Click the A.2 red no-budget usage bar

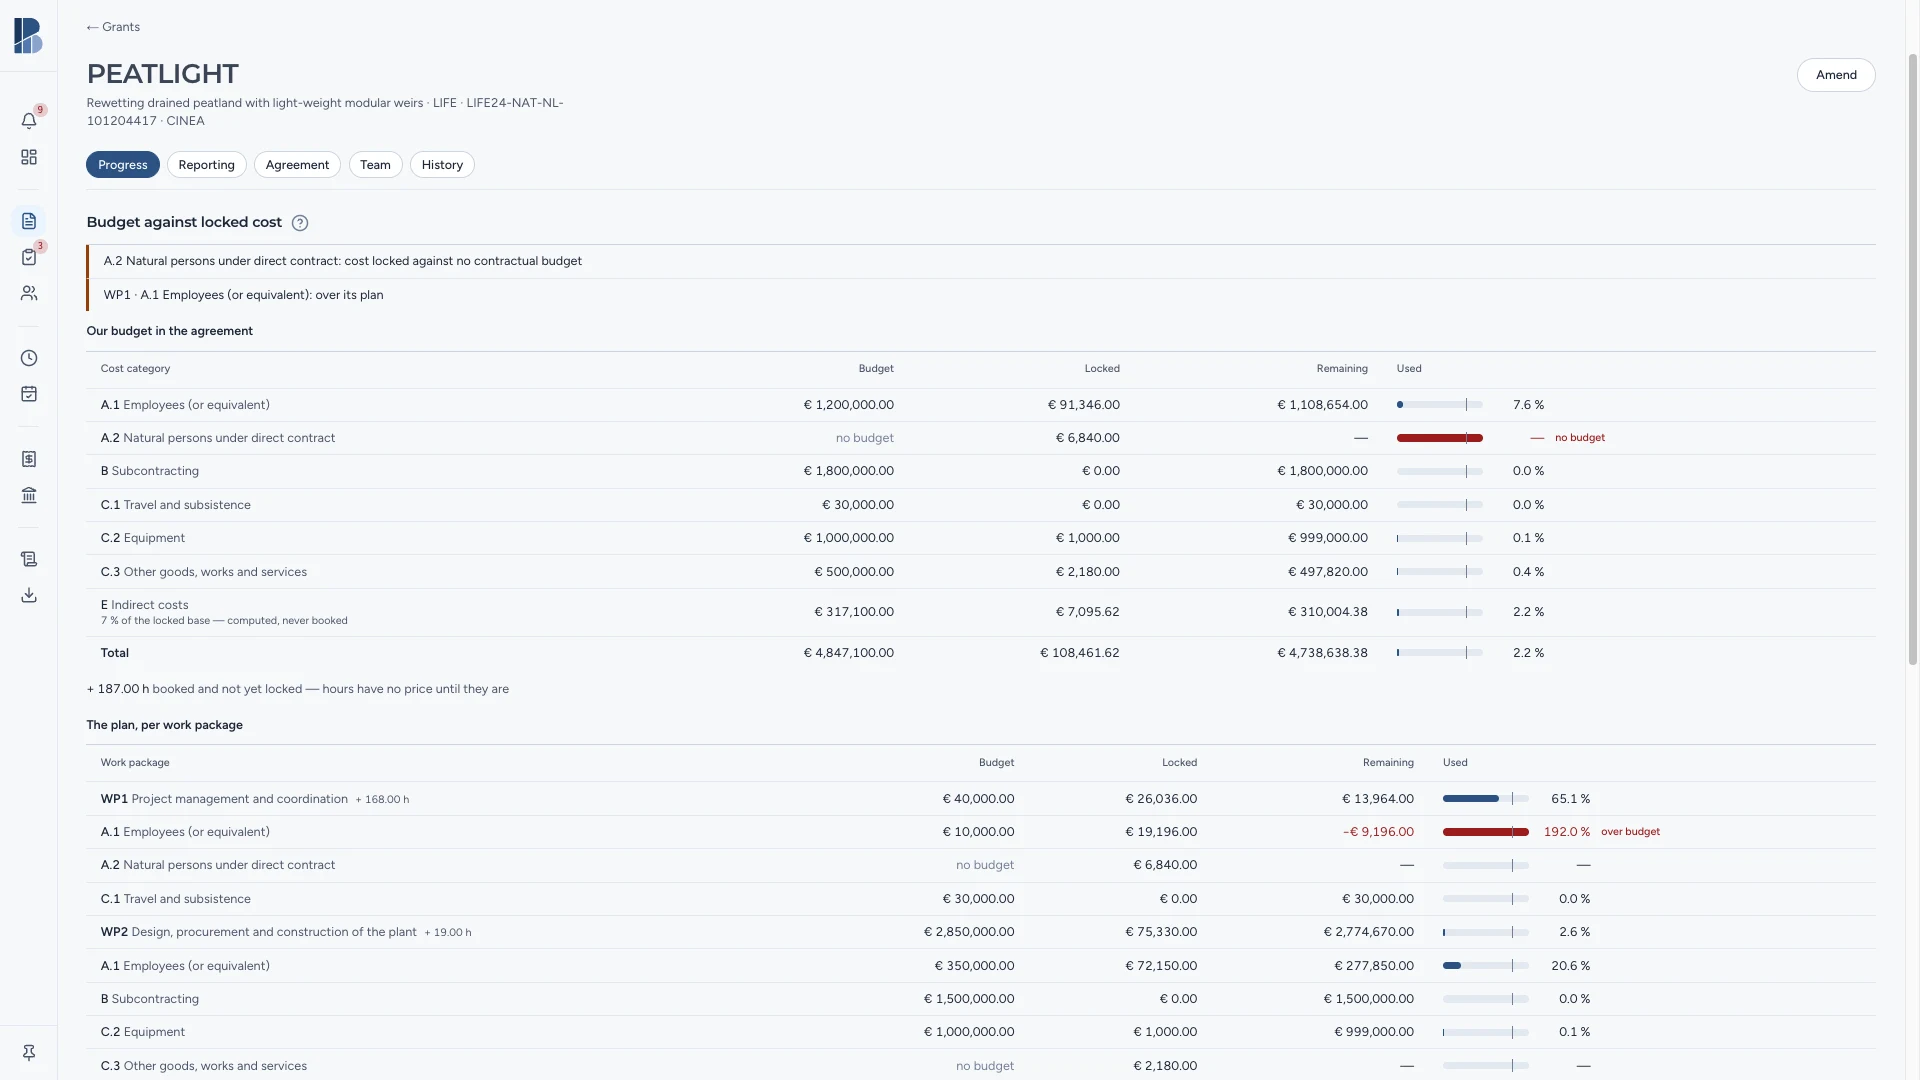(x=1439, y=438)
